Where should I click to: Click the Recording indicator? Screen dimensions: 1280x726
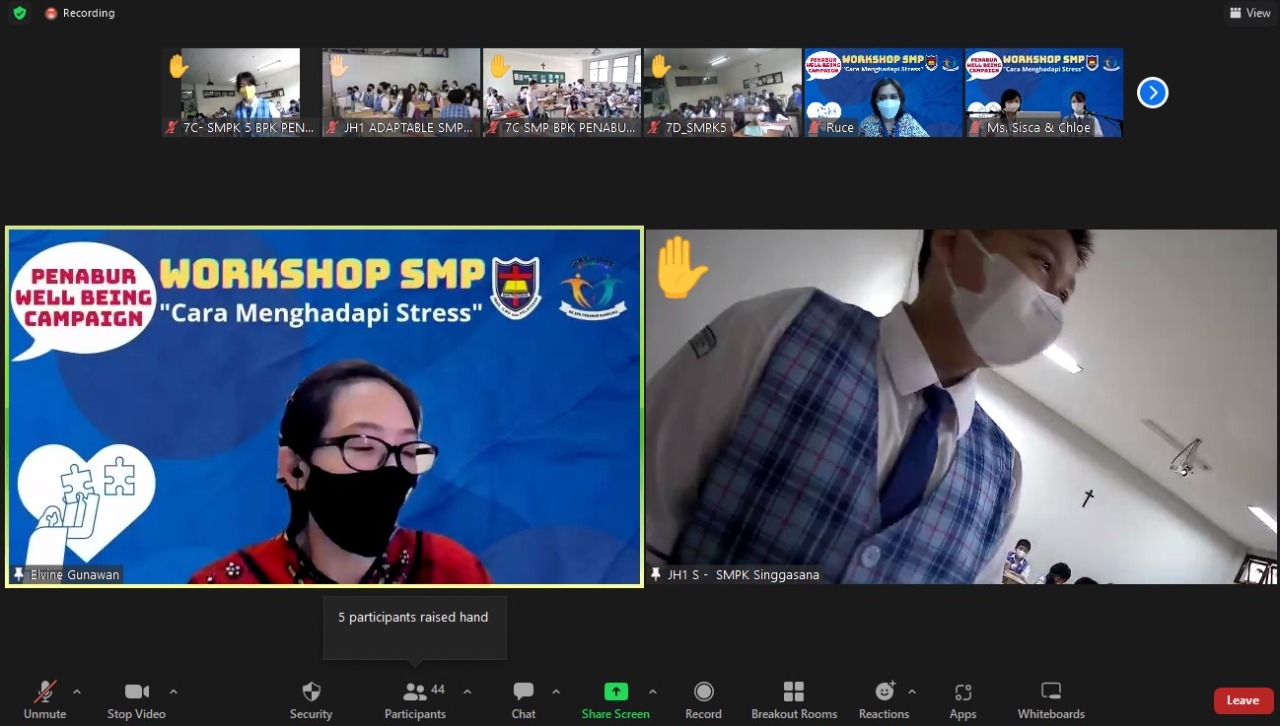tap(80, 13)
